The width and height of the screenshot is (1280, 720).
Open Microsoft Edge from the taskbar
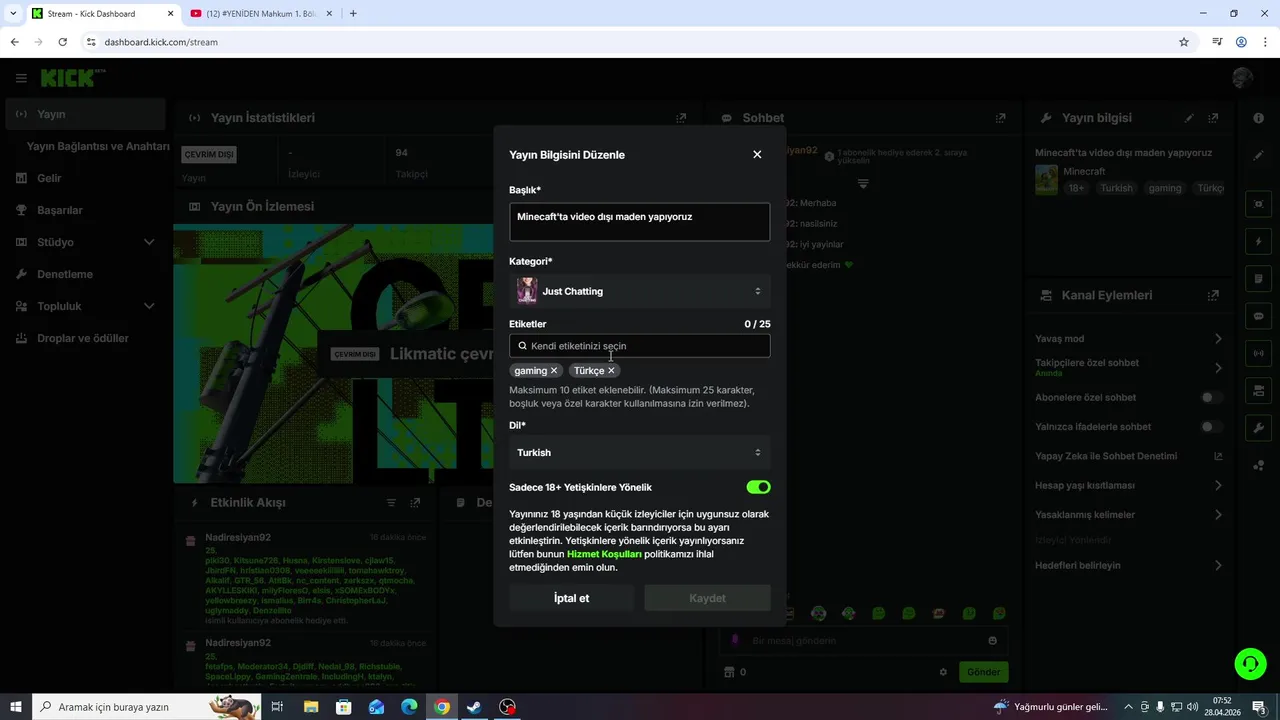[409, 707]
